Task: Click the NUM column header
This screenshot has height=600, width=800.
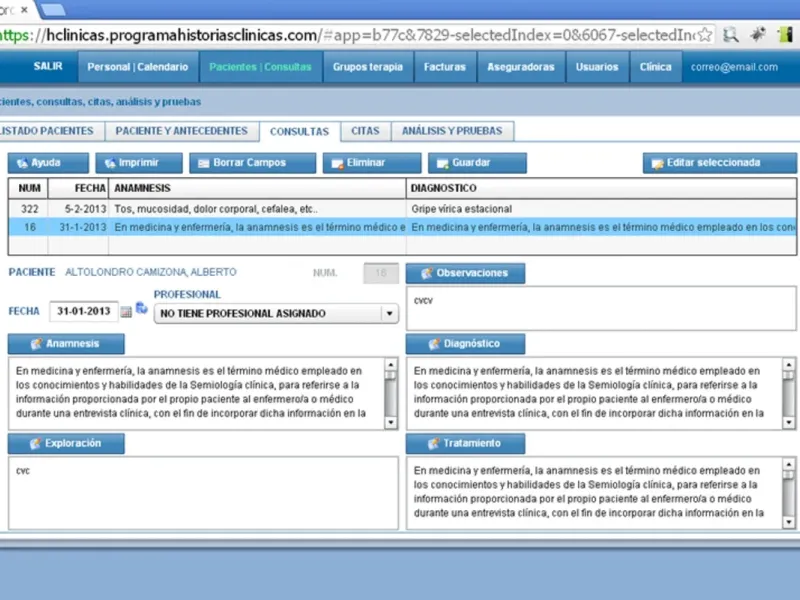Action: point(29,188)
